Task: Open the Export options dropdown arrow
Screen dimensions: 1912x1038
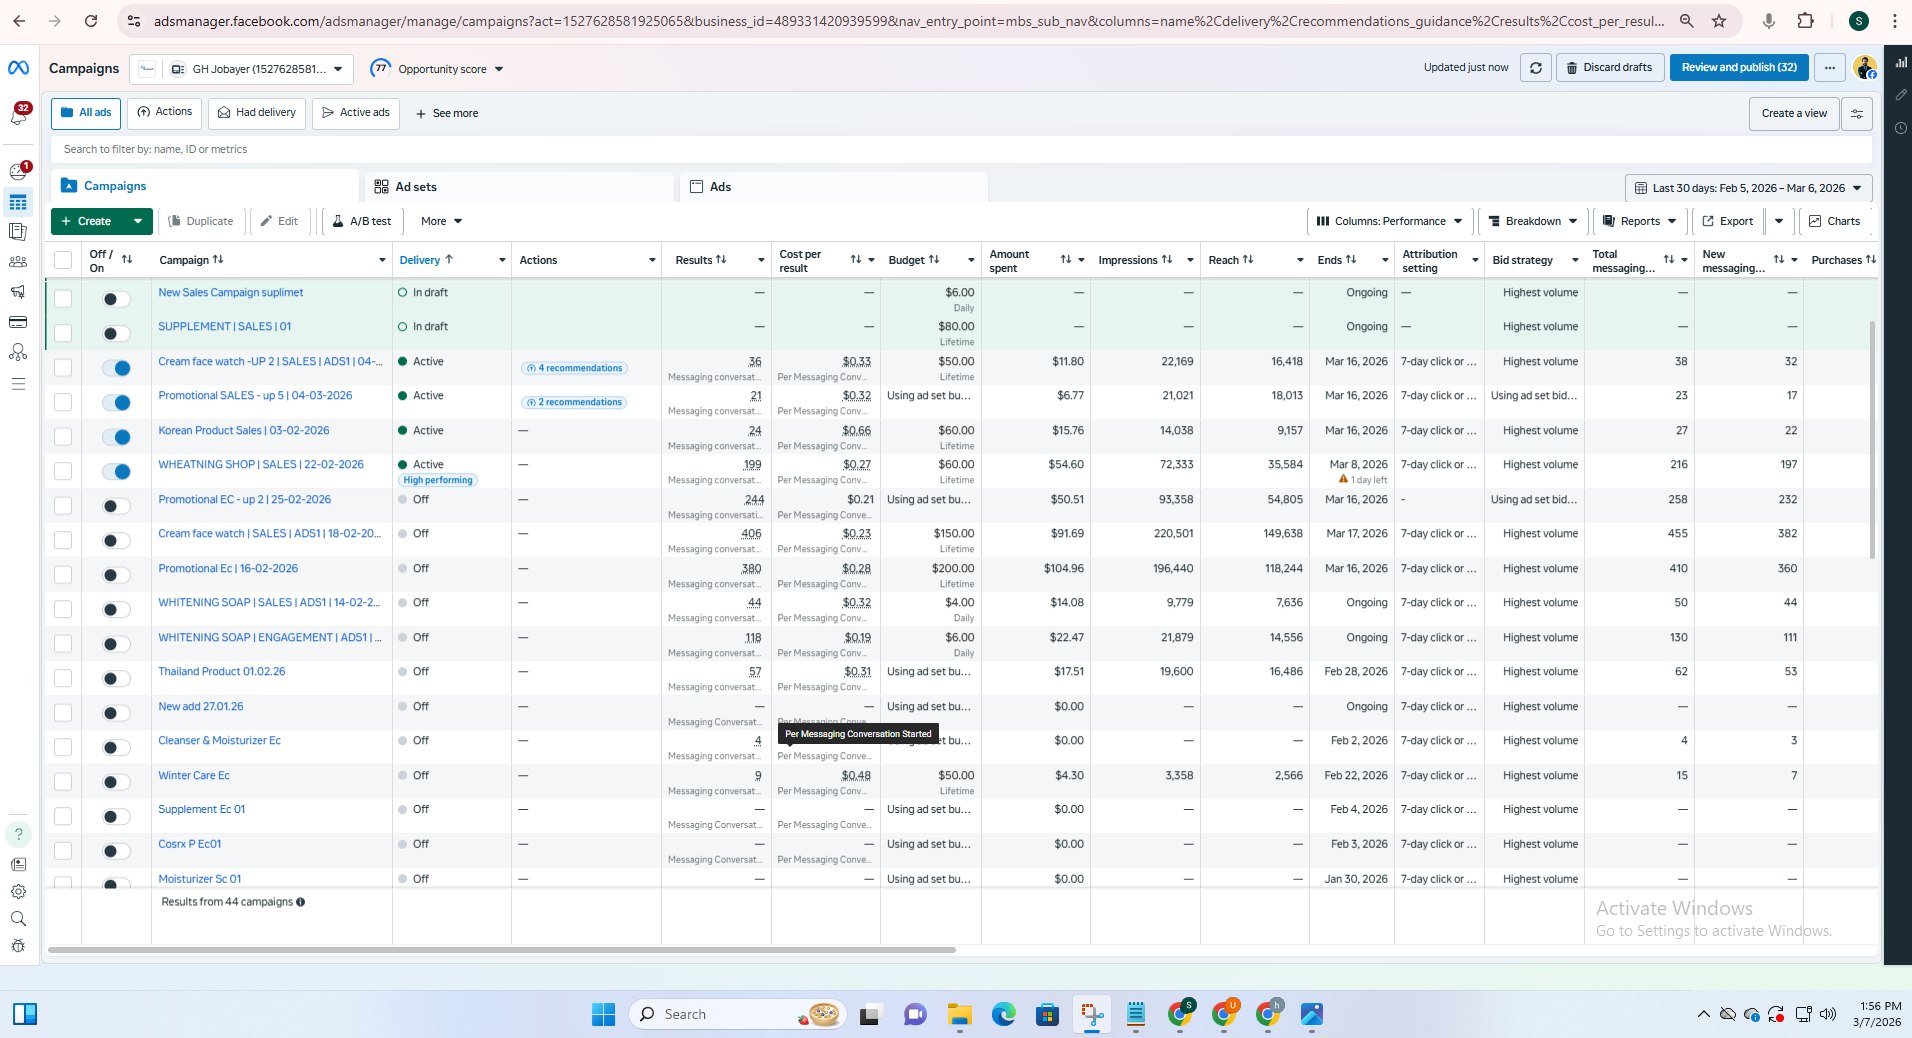Action: 1778,221
